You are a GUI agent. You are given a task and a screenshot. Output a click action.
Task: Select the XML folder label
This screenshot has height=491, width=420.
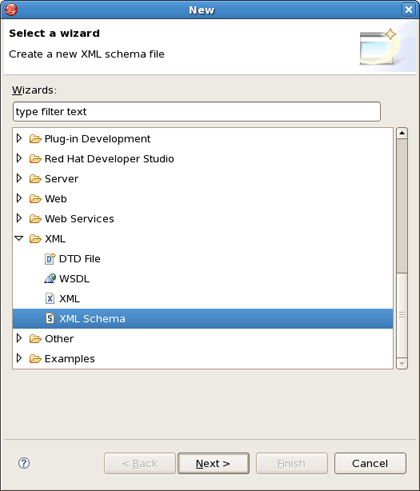55,239
